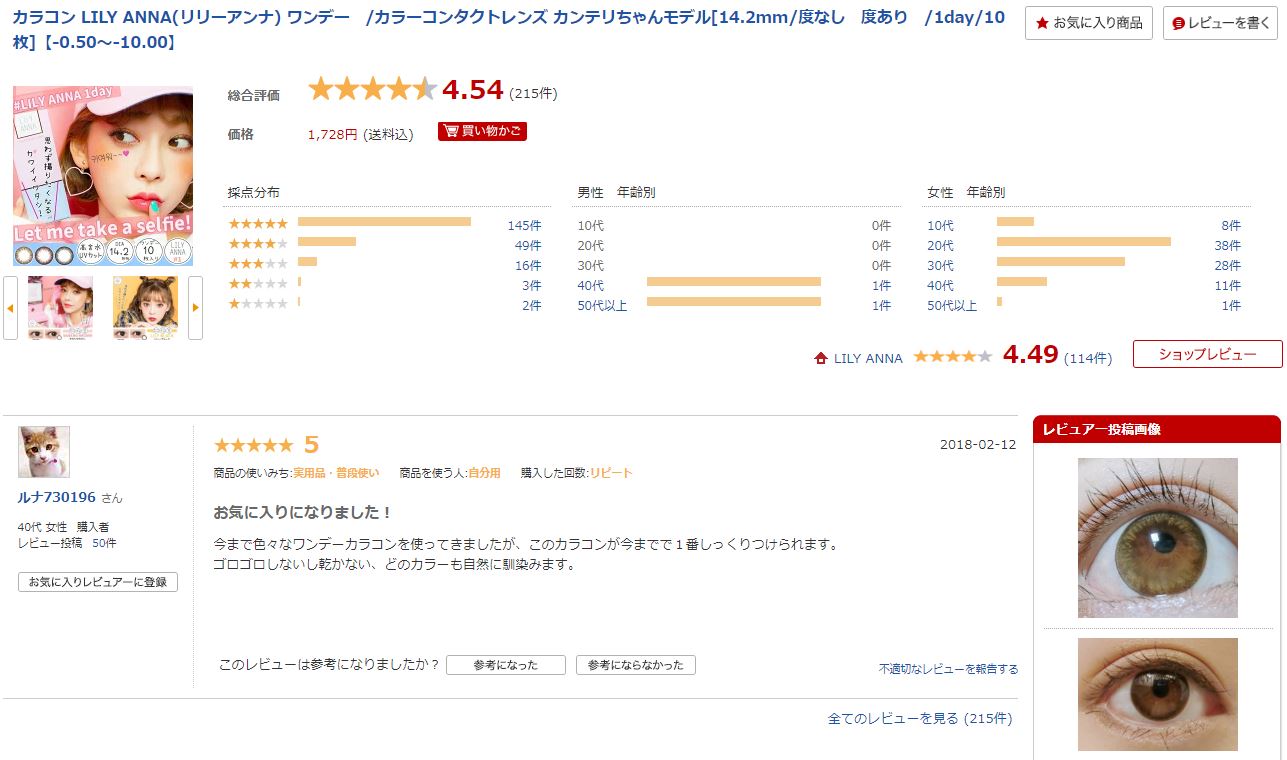1287x760 pixels.
Task: Add product to favorites with star button
Action: pos(1088,23)
